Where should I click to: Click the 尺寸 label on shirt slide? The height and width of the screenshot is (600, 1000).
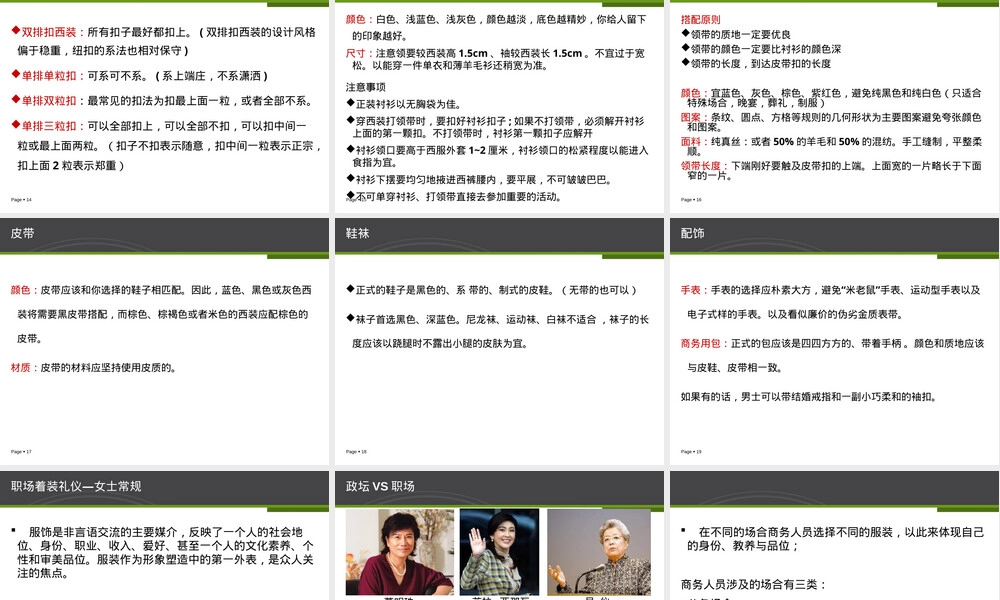pyautogui.click(x=355, y=54)
